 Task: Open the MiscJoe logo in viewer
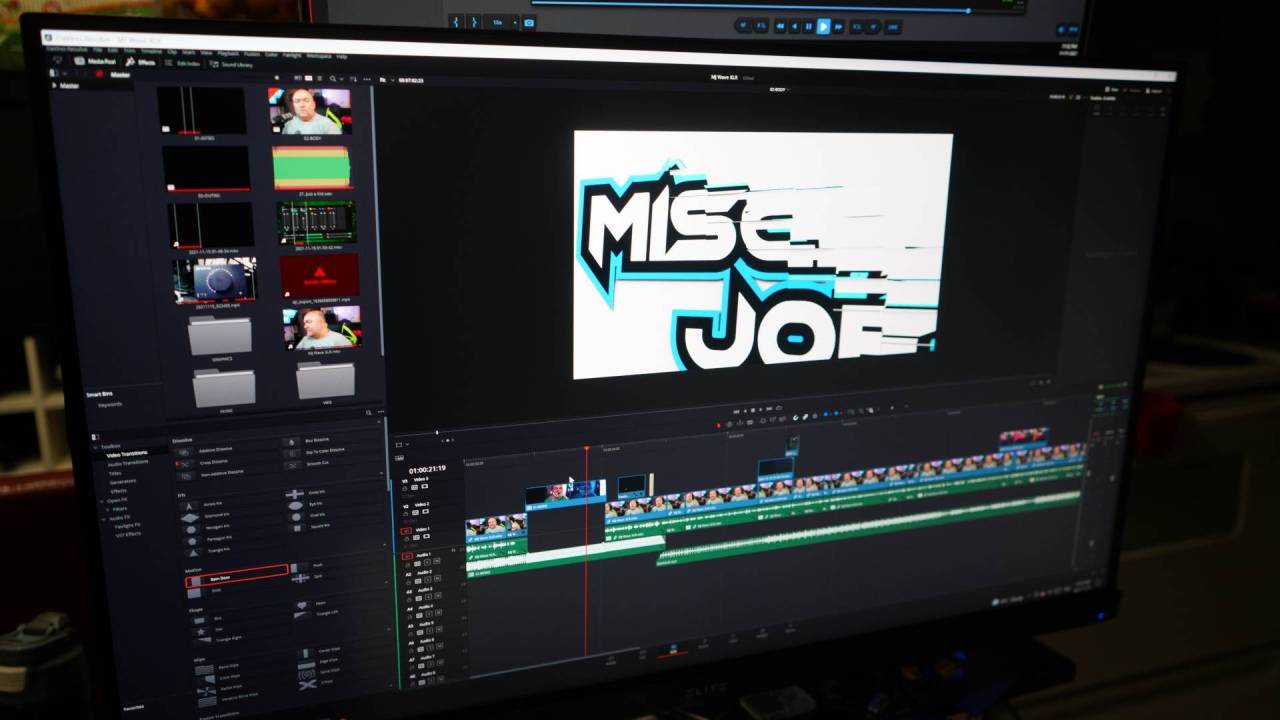[762, 255]
